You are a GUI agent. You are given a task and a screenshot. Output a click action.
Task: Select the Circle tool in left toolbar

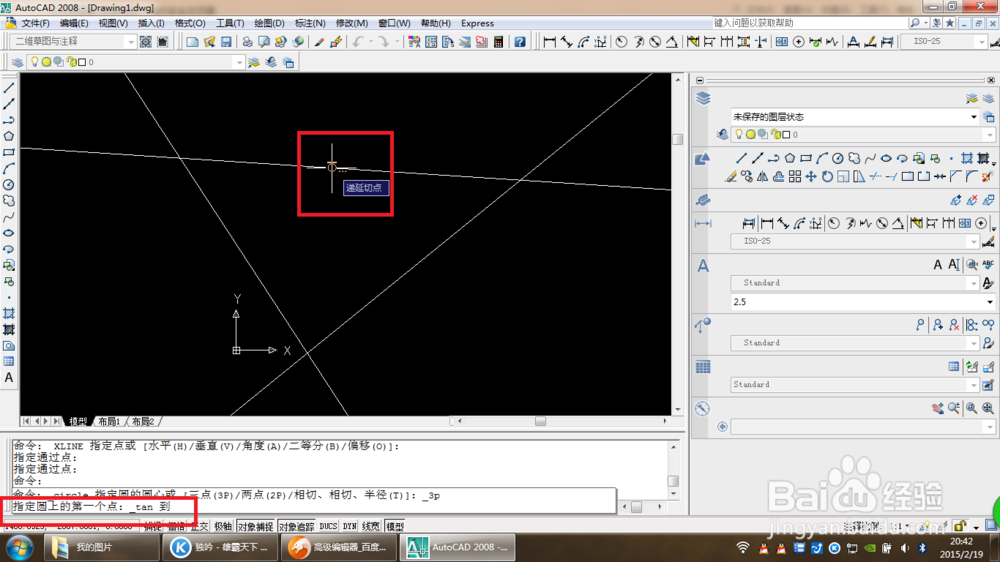[9, 185]
